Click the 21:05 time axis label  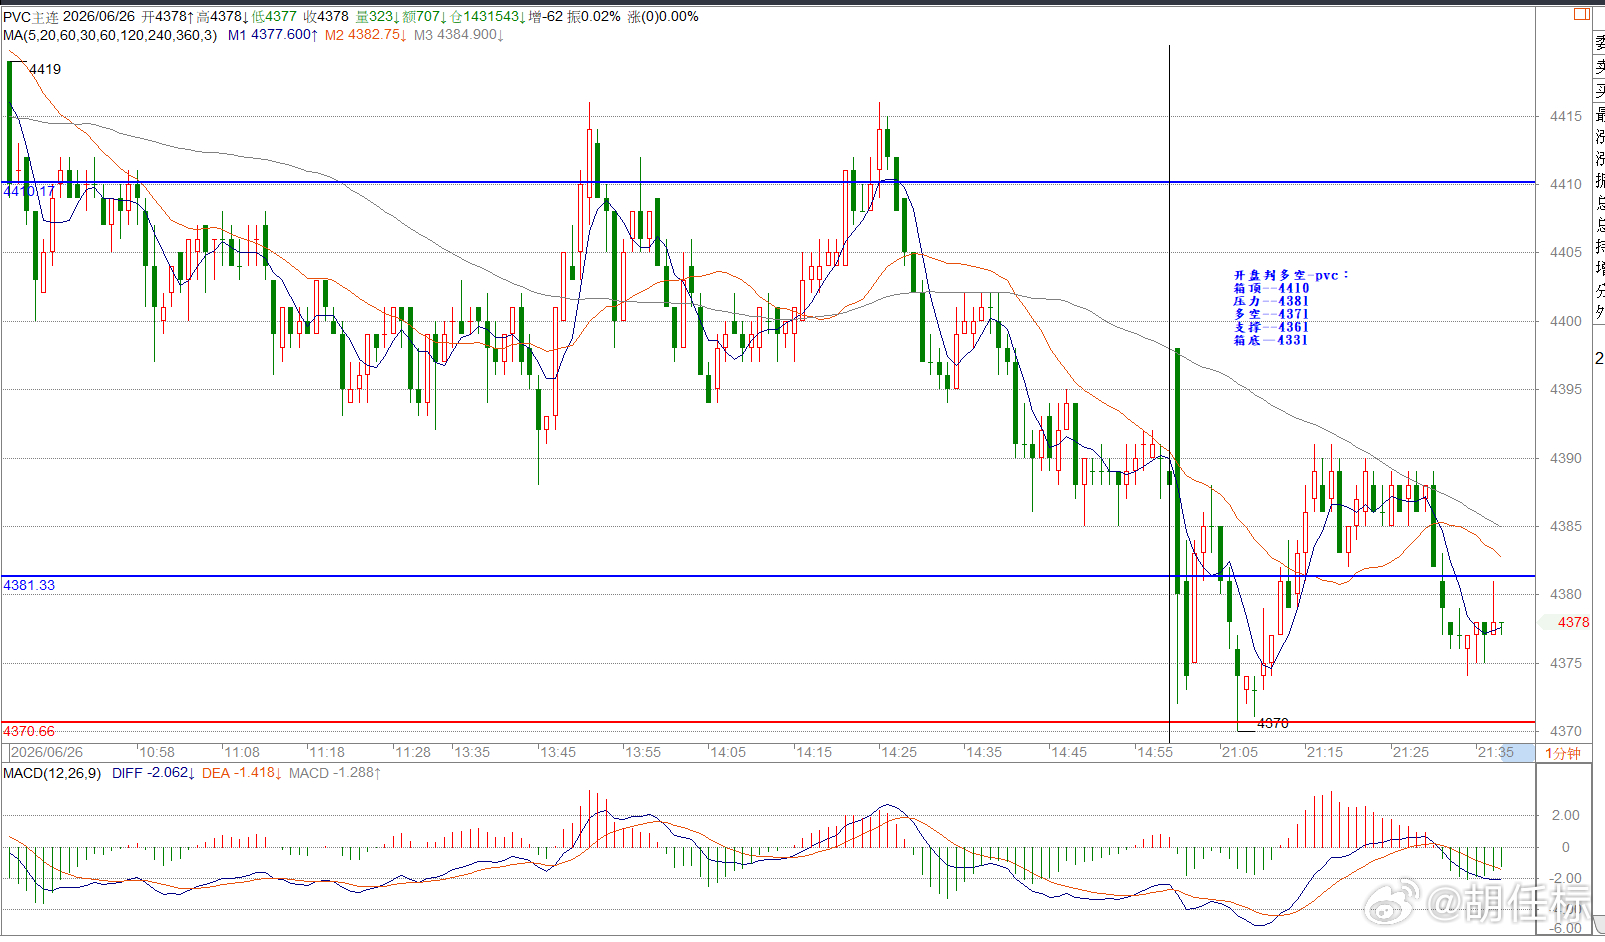tap(1240, 752)
